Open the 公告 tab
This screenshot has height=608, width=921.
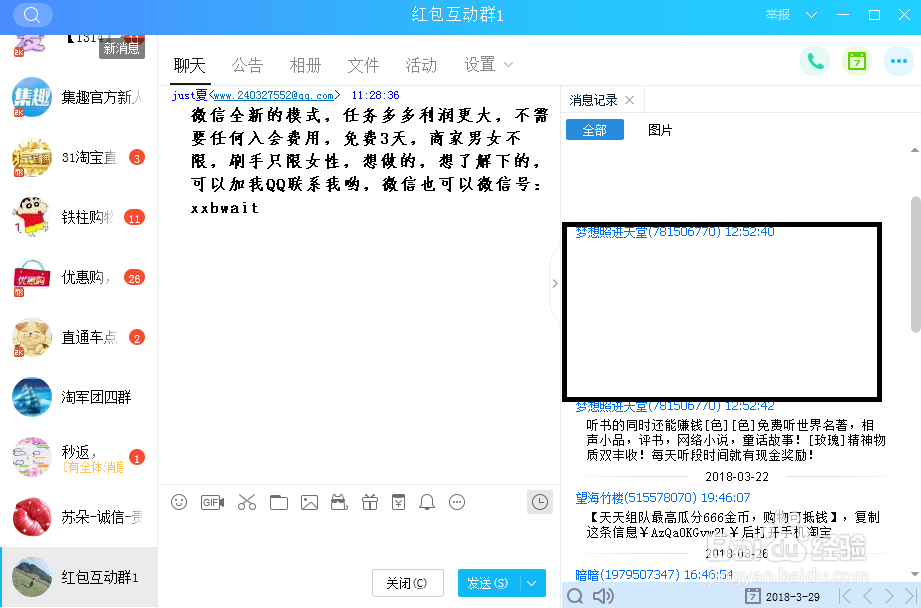(x=247, y=65)
